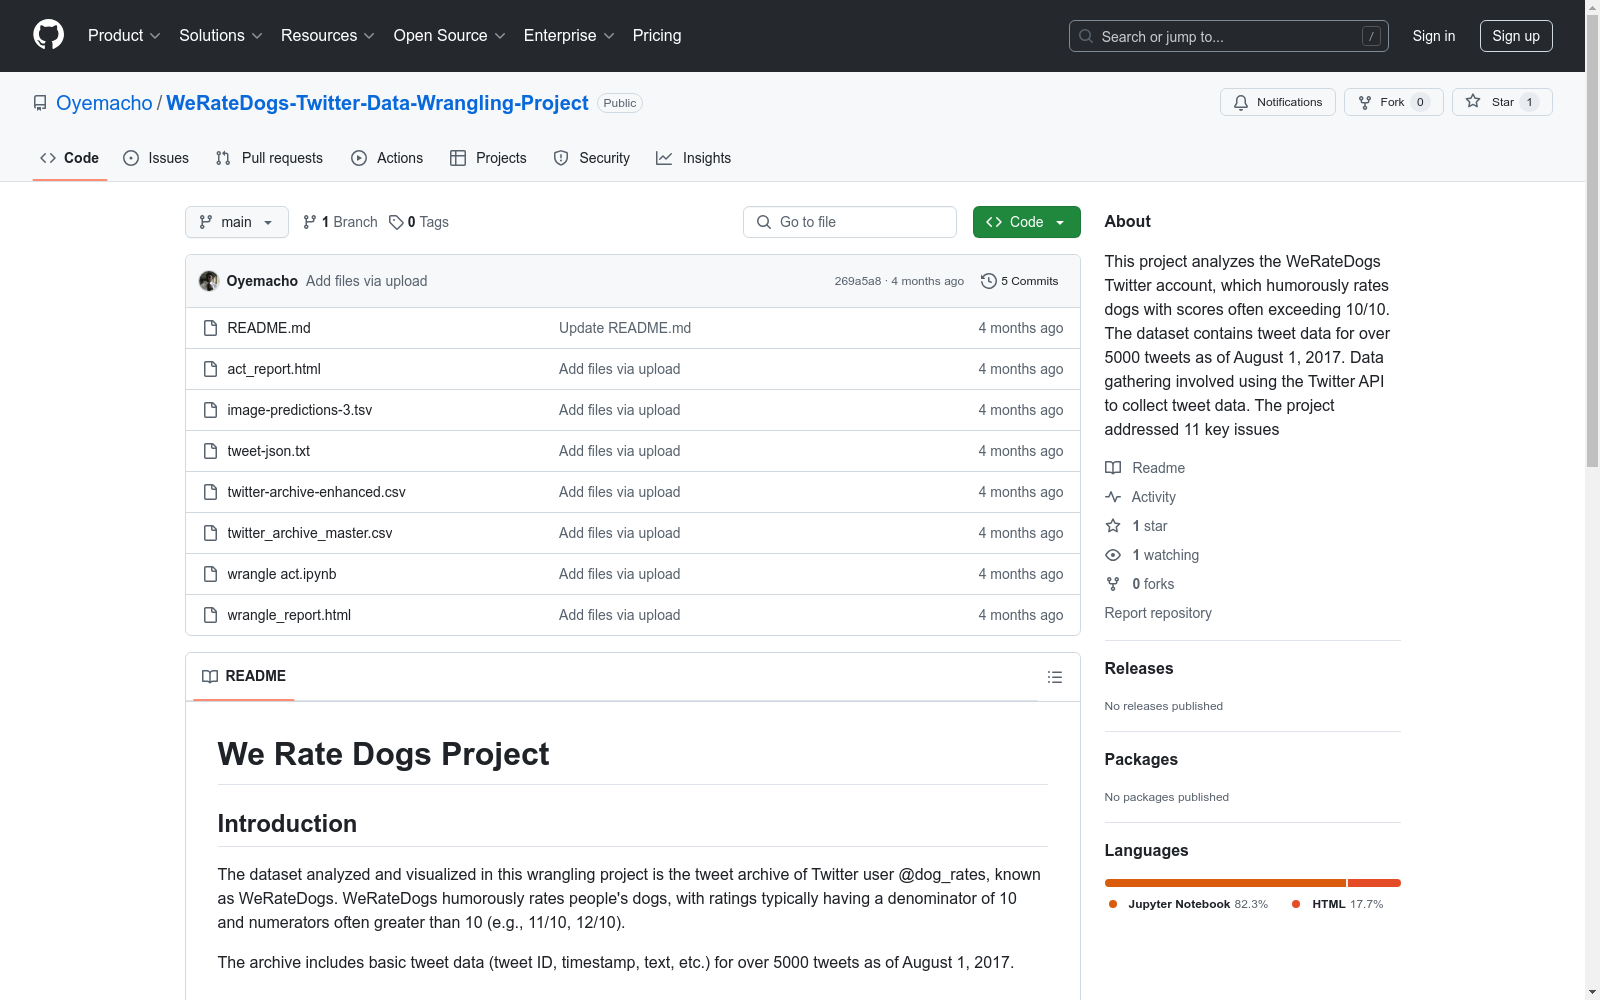Expand the Product menu
The image size is (1600, 1000).
pyautogui.click(x=124, y=35)
